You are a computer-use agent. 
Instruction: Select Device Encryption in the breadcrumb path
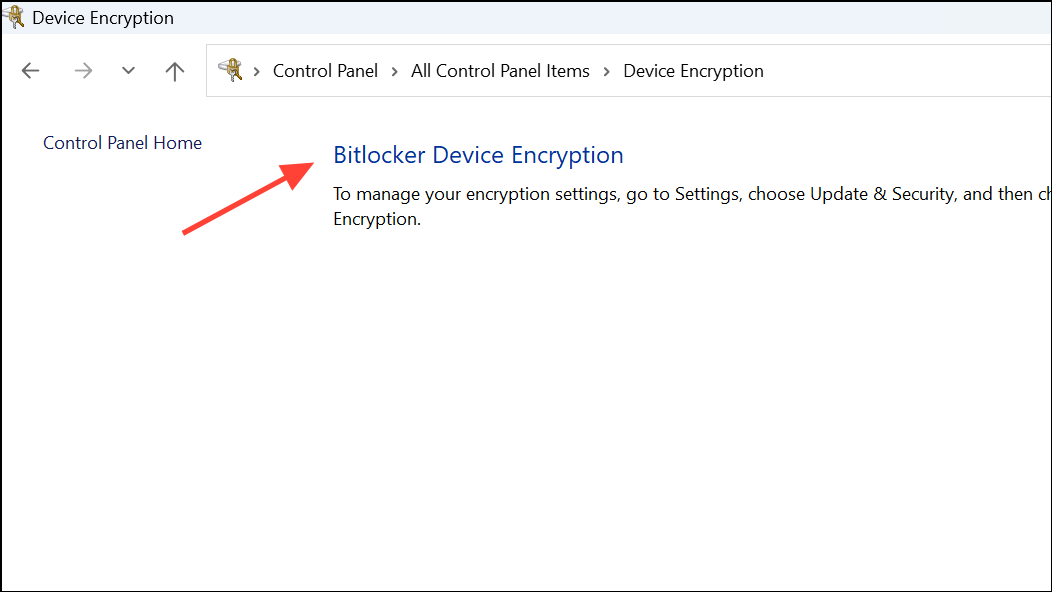[693, 70]
